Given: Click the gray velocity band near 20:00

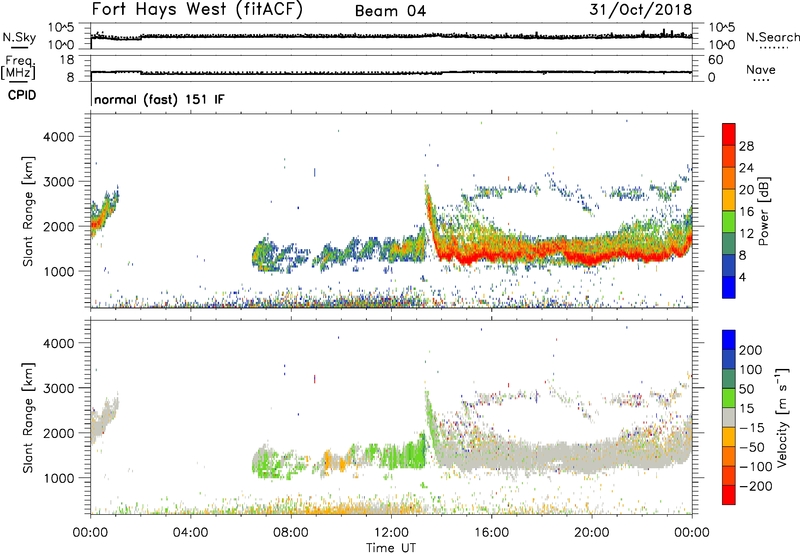Looking at the screenshot, I should [x=592, y=456].
